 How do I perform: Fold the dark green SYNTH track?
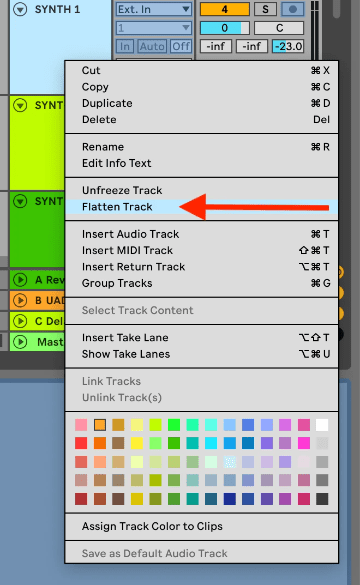20,201
